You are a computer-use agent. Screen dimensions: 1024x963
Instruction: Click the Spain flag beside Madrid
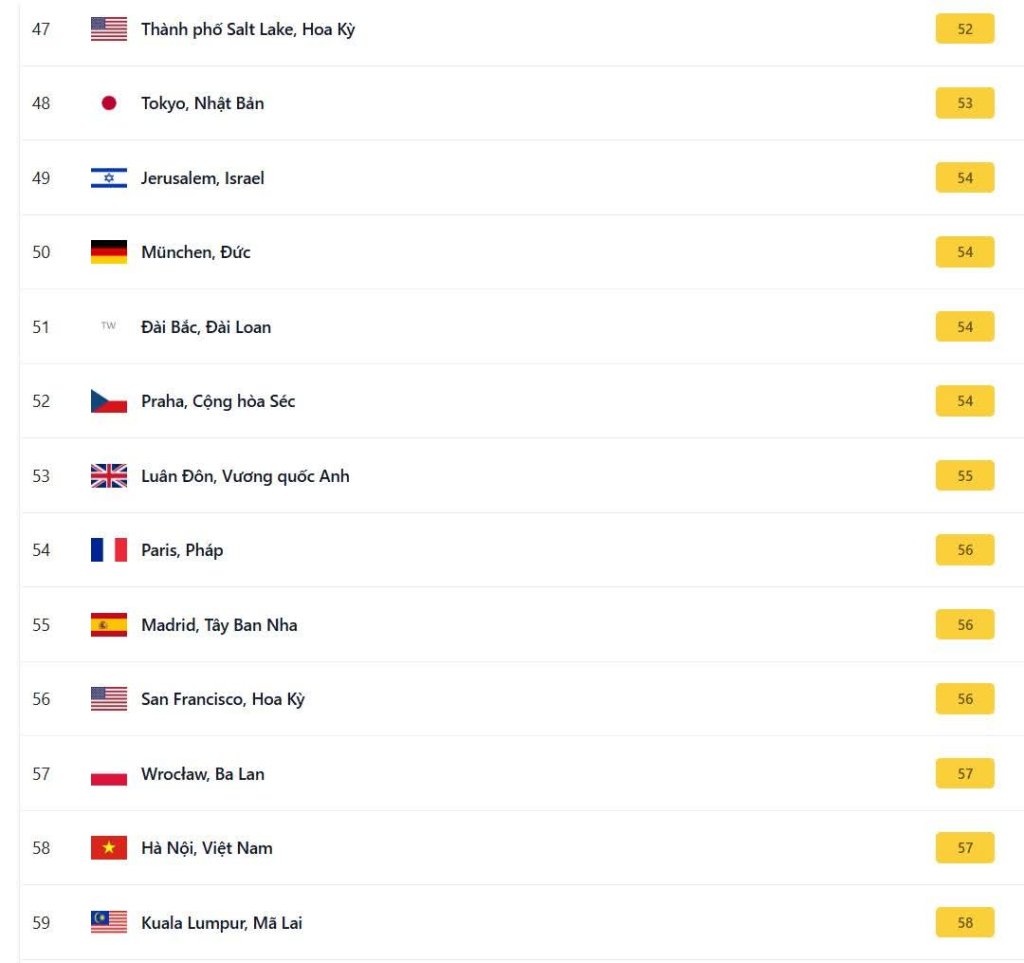pyautogui.click(x=109, y=625)
